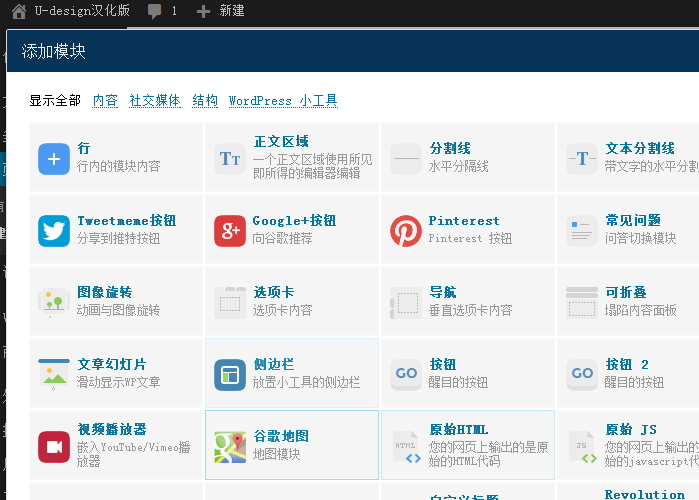Click description '选项卡内容'

click(283, 310)
